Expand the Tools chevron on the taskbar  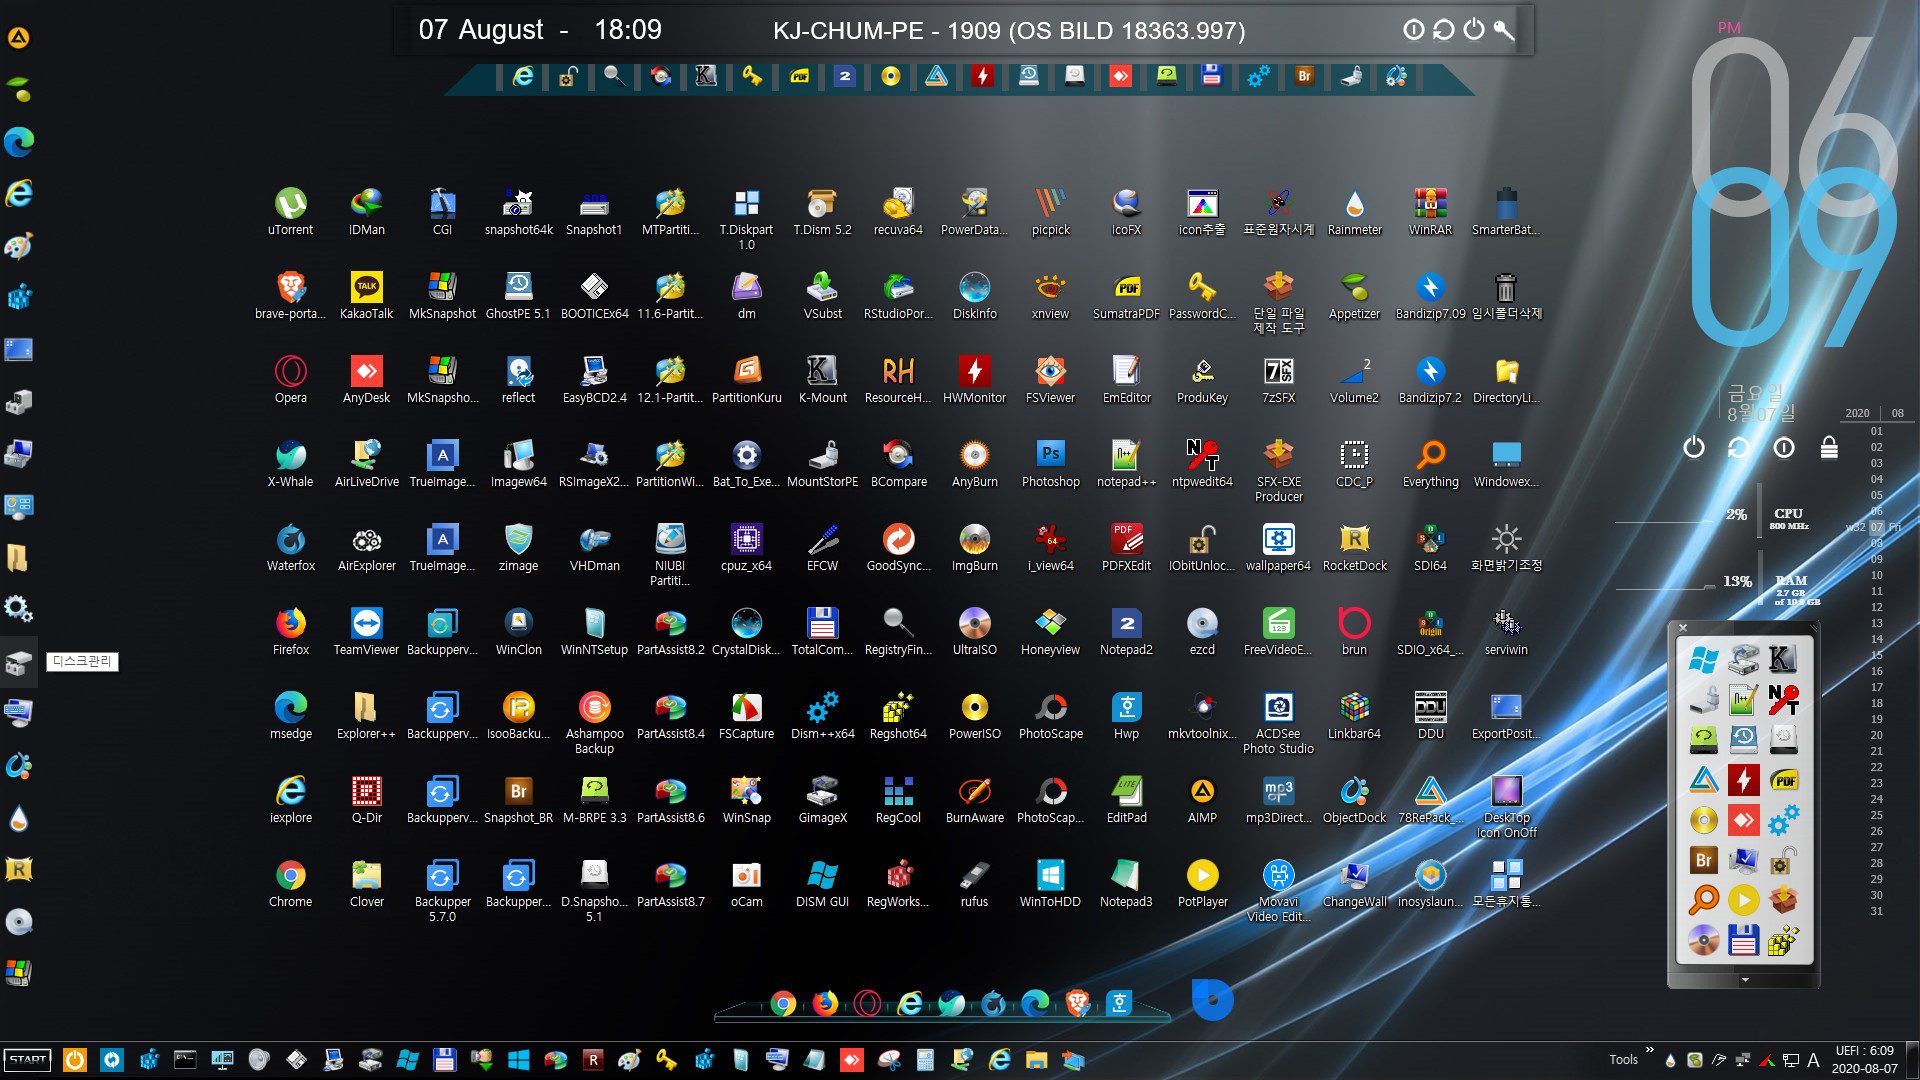click(1650, 1050)
